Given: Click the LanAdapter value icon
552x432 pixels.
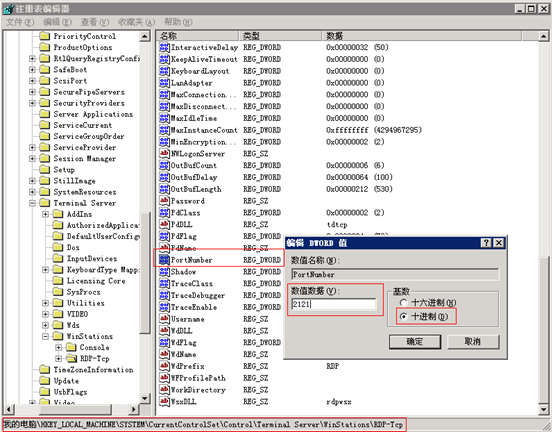Looking at the screenshot, I should [x=164, y=83].
